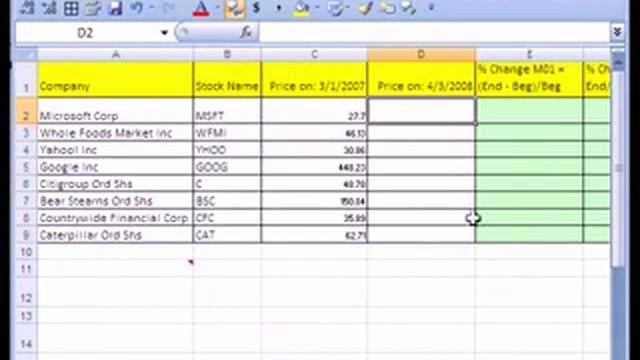
Task: Expand the formula bar with chevron
Action: (617, 32)
